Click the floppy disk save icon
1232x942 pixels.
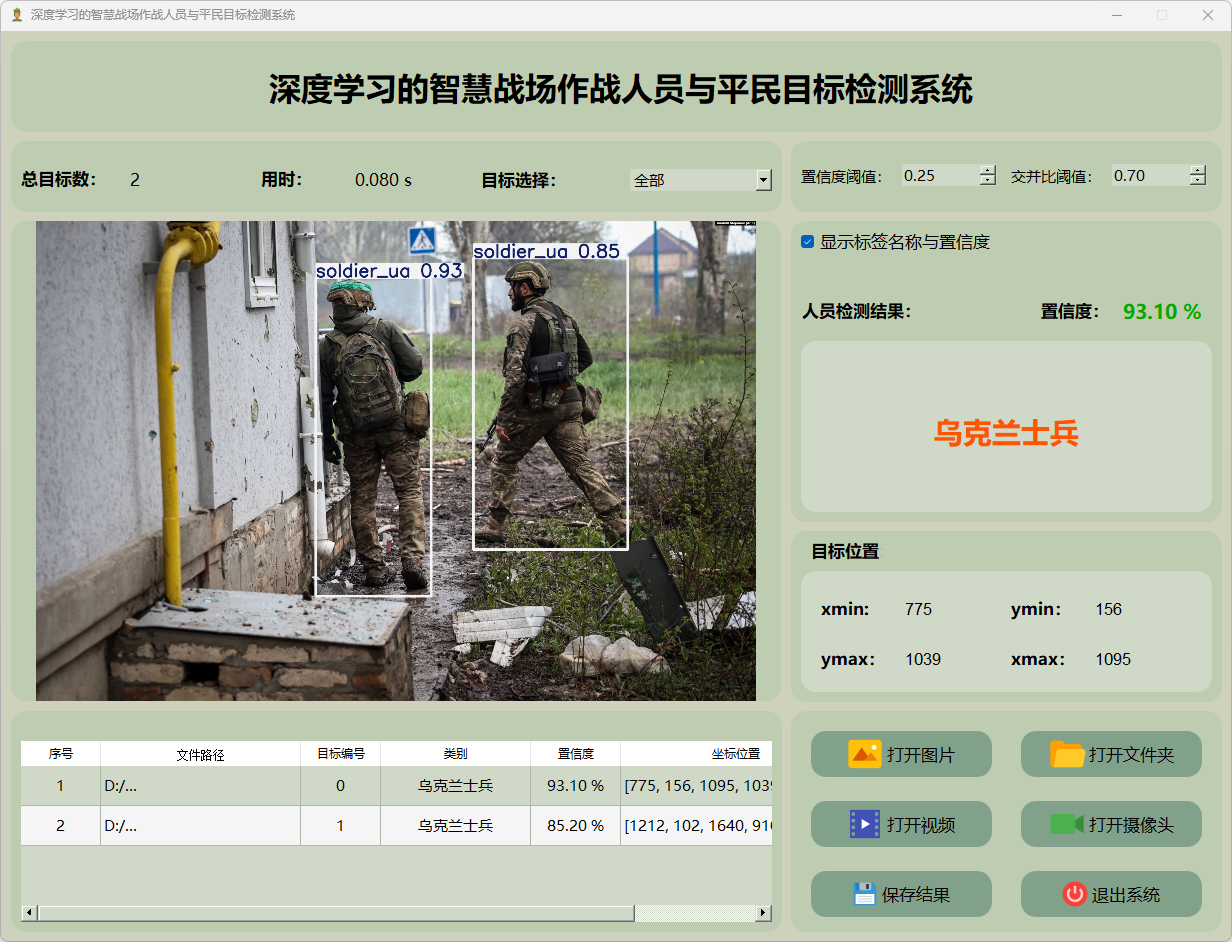coord(864,894)
